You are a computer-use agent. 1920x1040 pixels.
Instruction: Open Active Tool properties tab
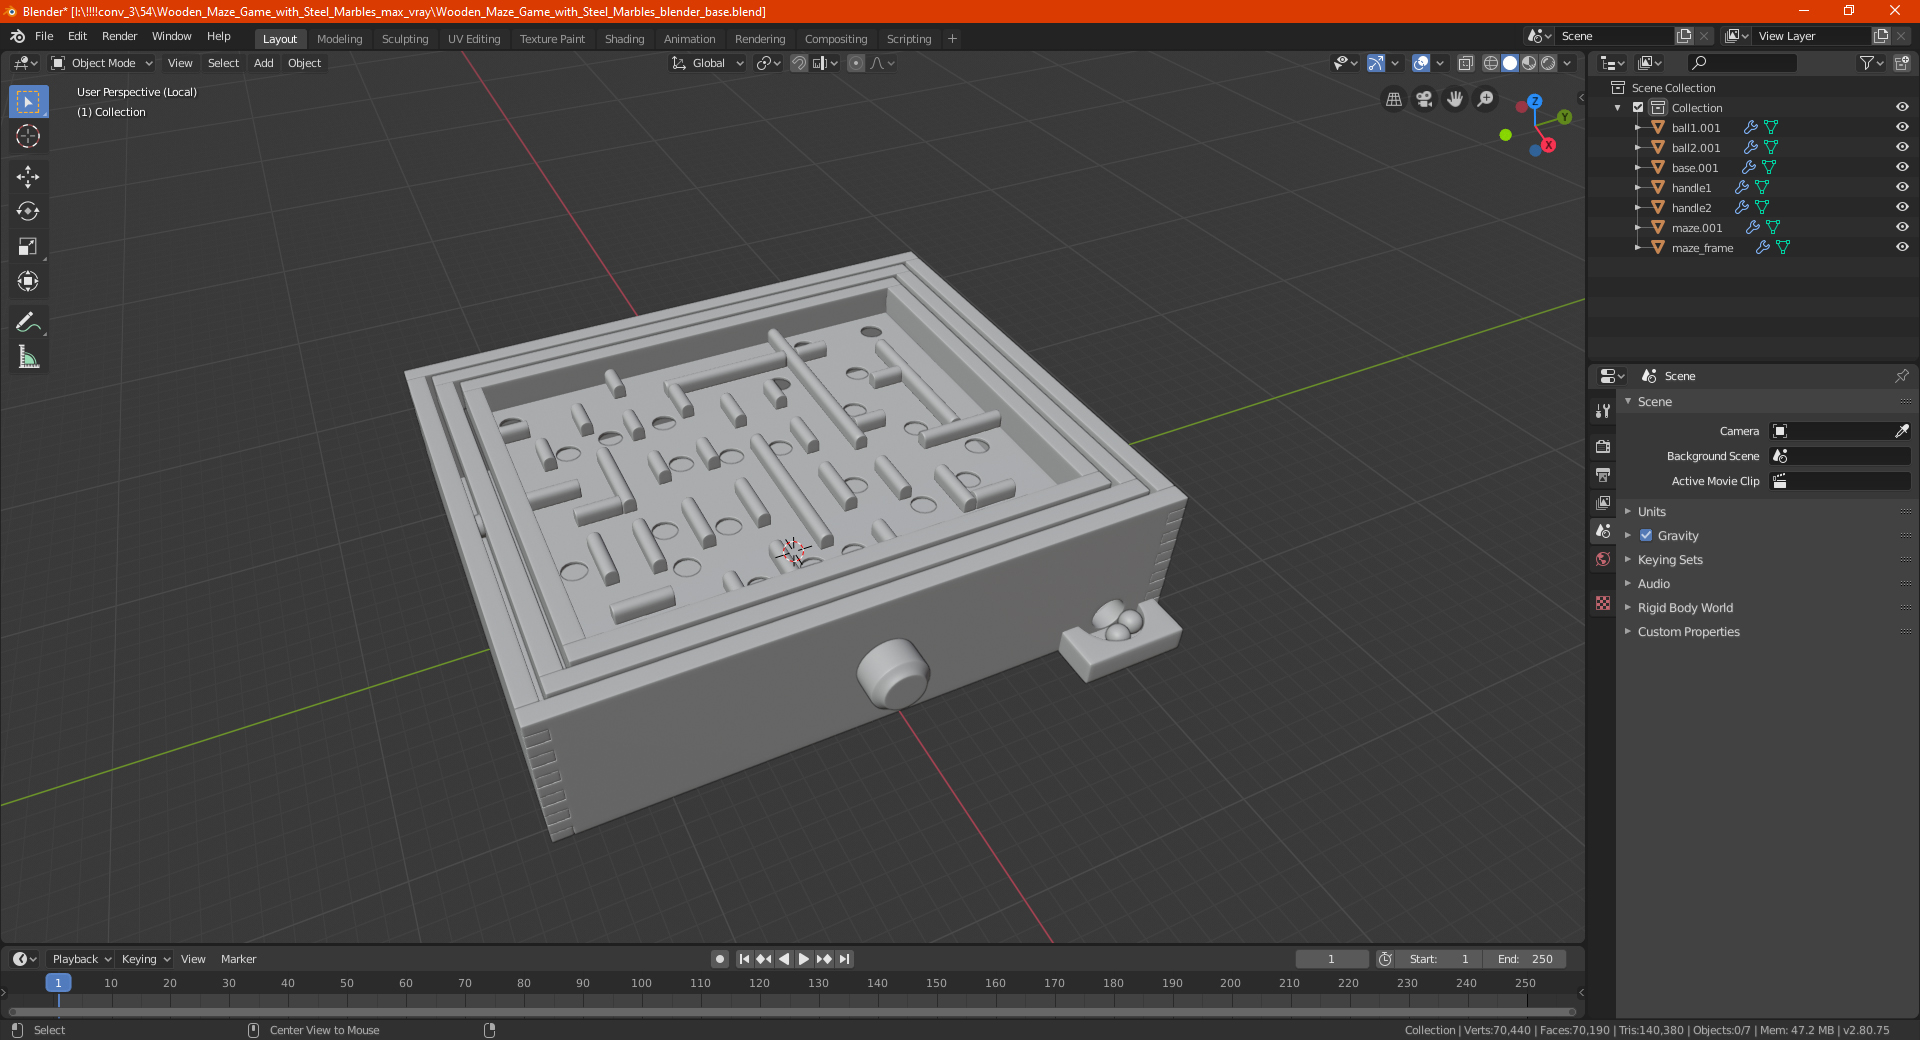coord(1603,411)
